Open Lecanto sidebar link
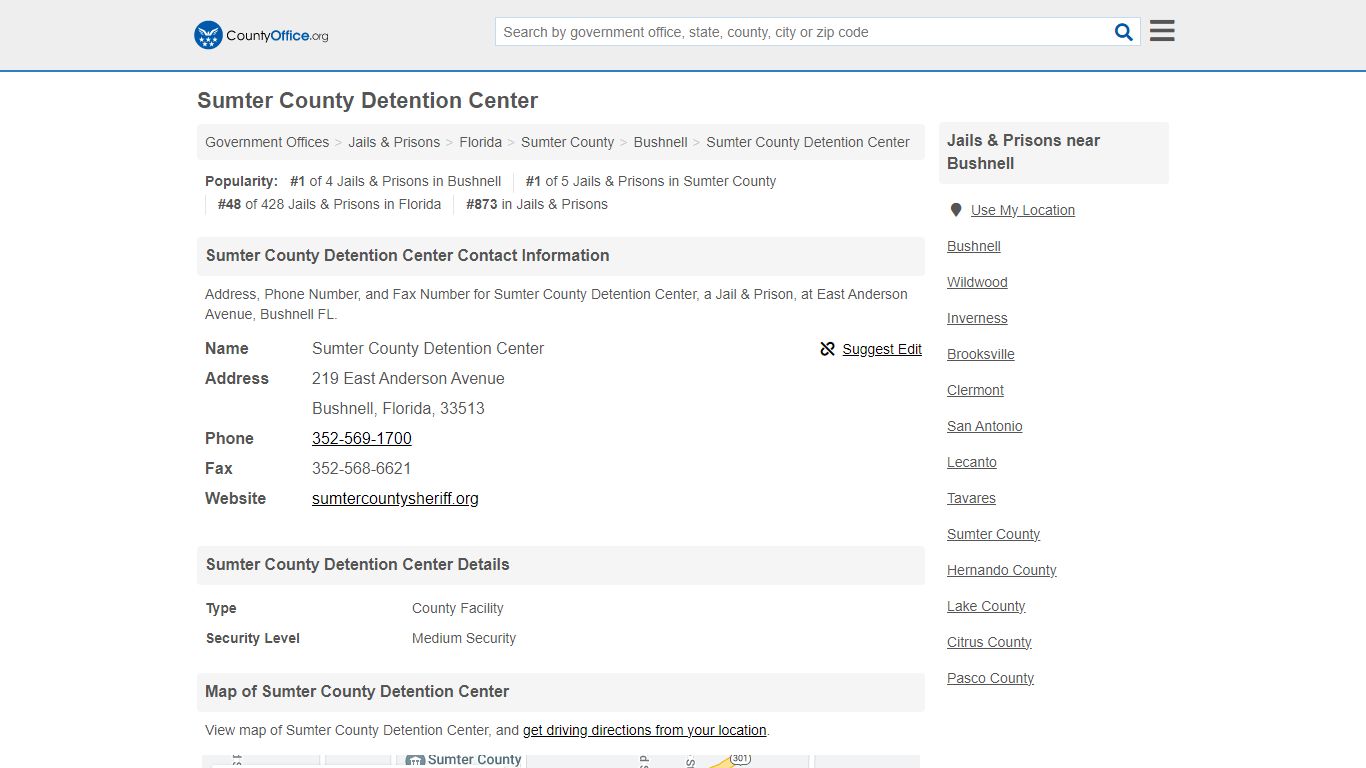 [972, 462]
